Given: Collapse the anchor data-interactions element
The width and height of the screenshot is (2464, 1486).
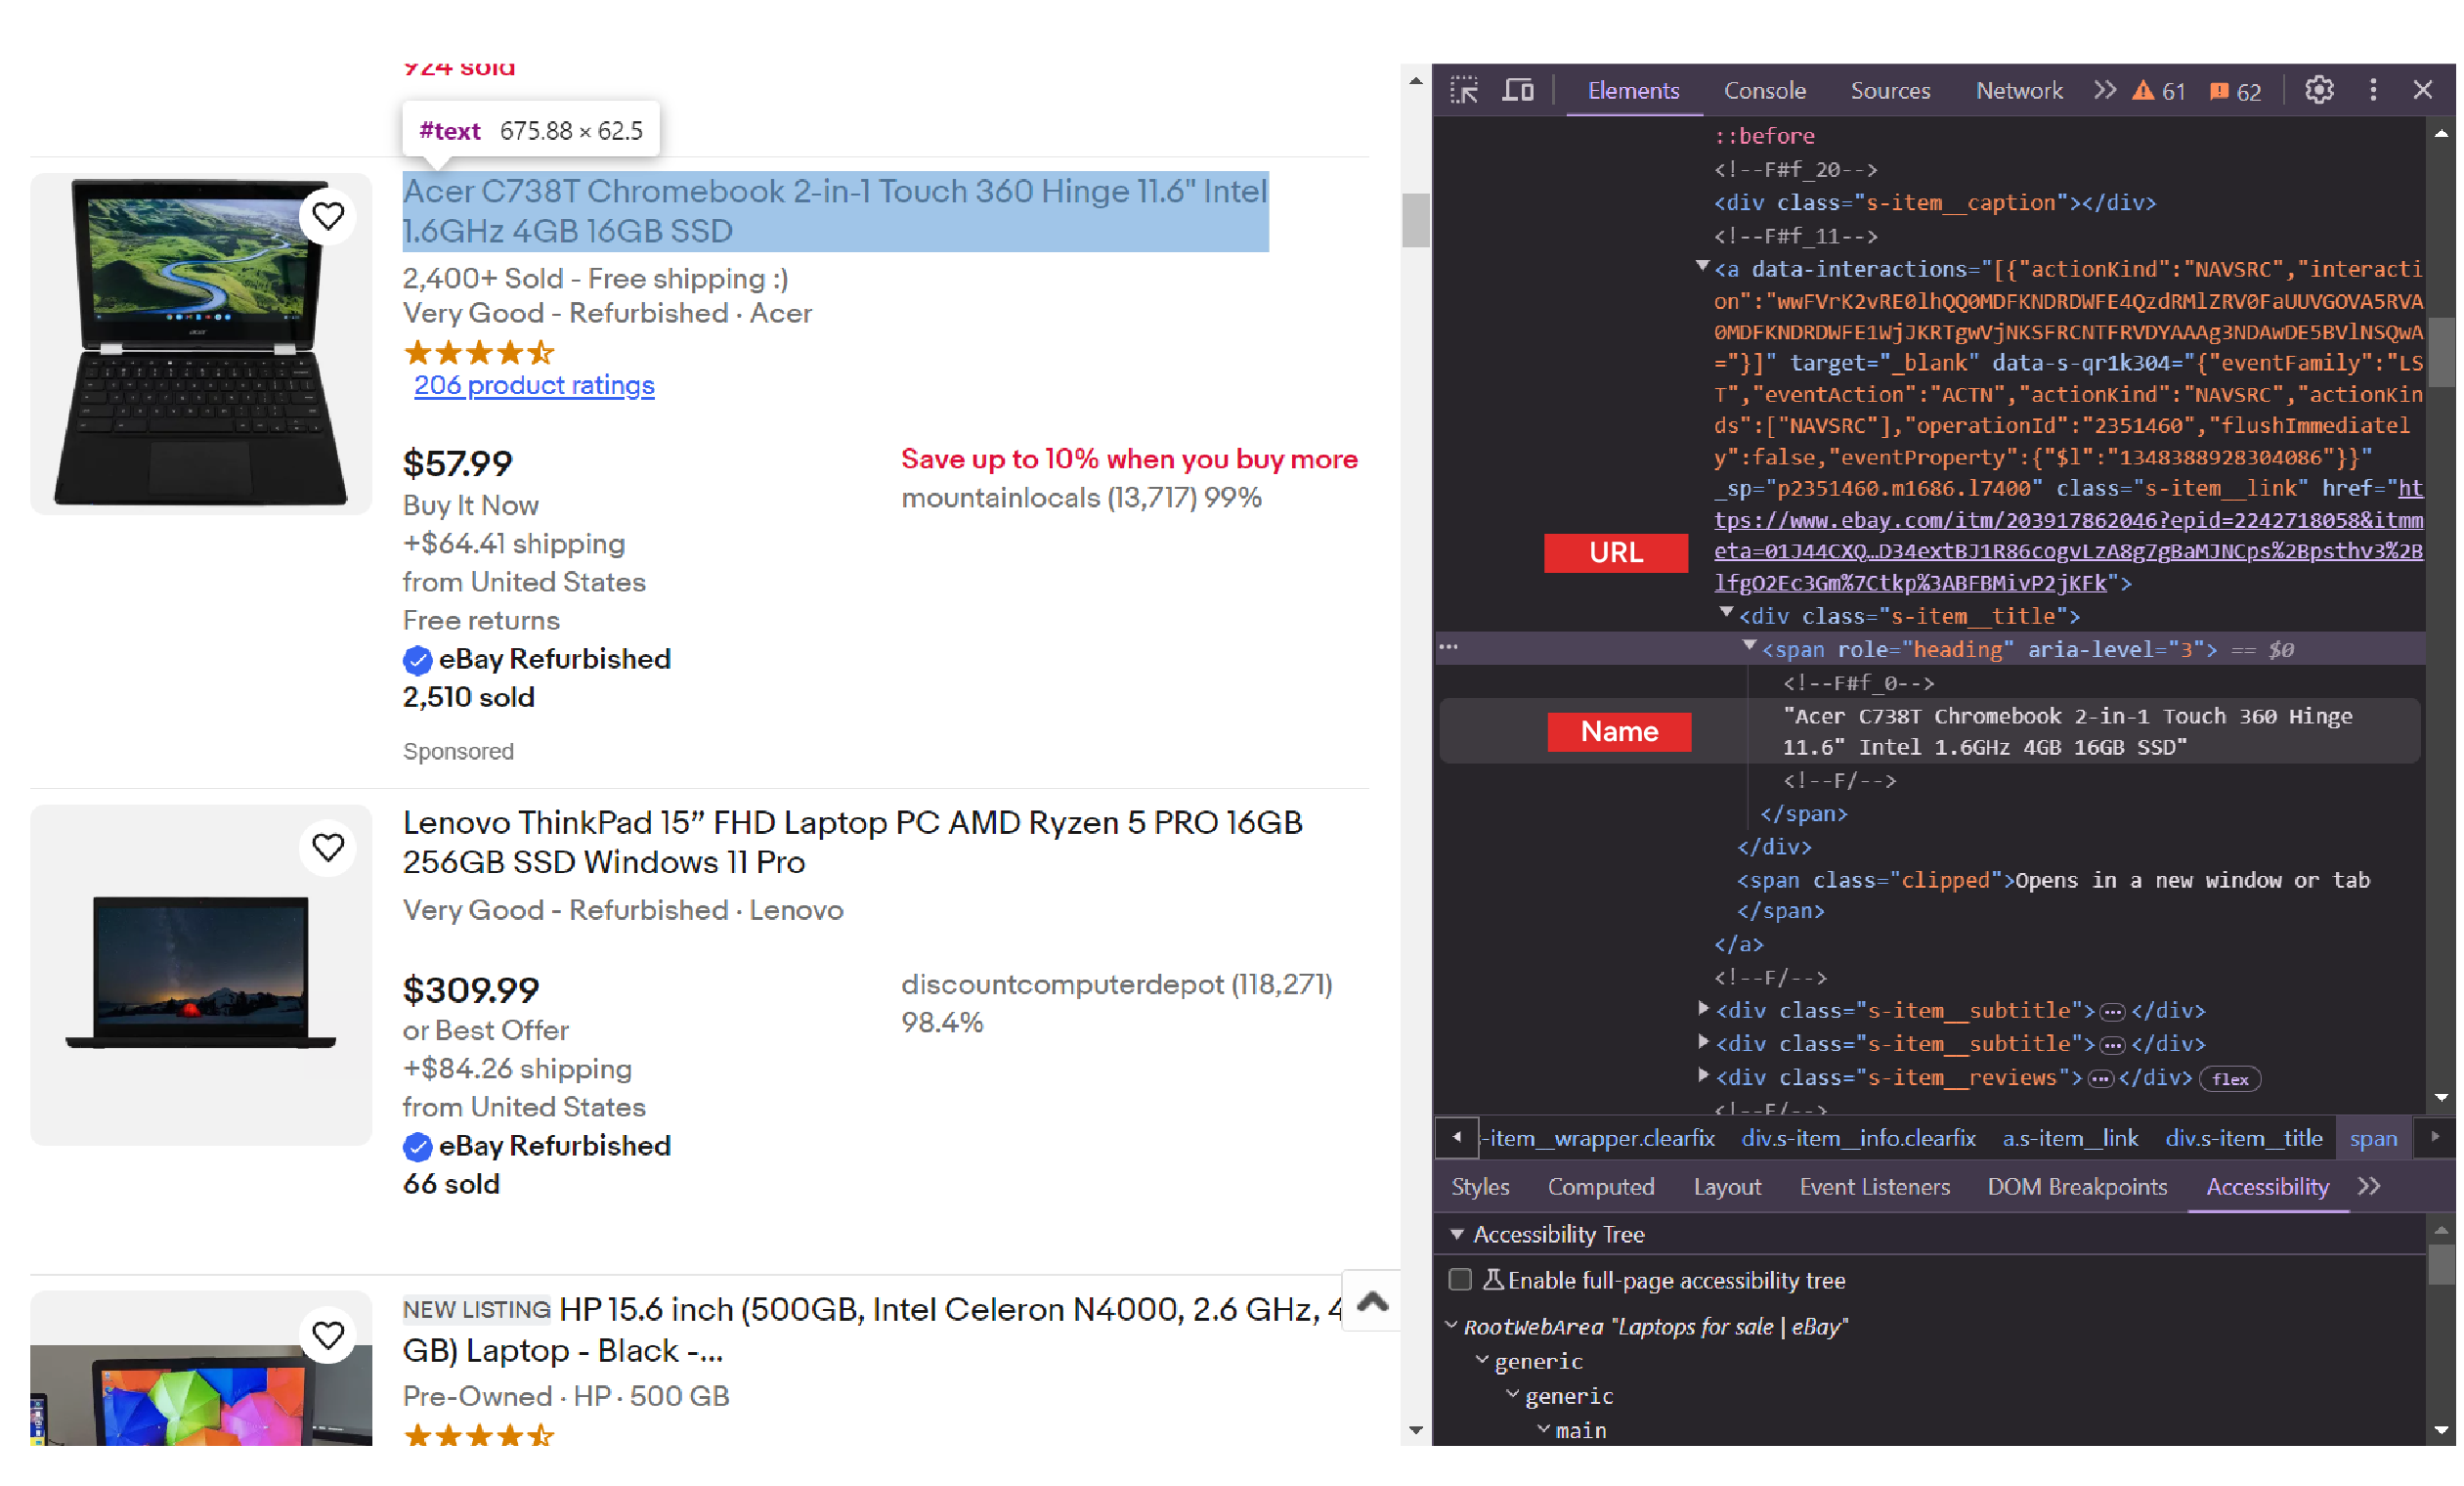Looking at the screenshot, I should [x=1702, y=266].
